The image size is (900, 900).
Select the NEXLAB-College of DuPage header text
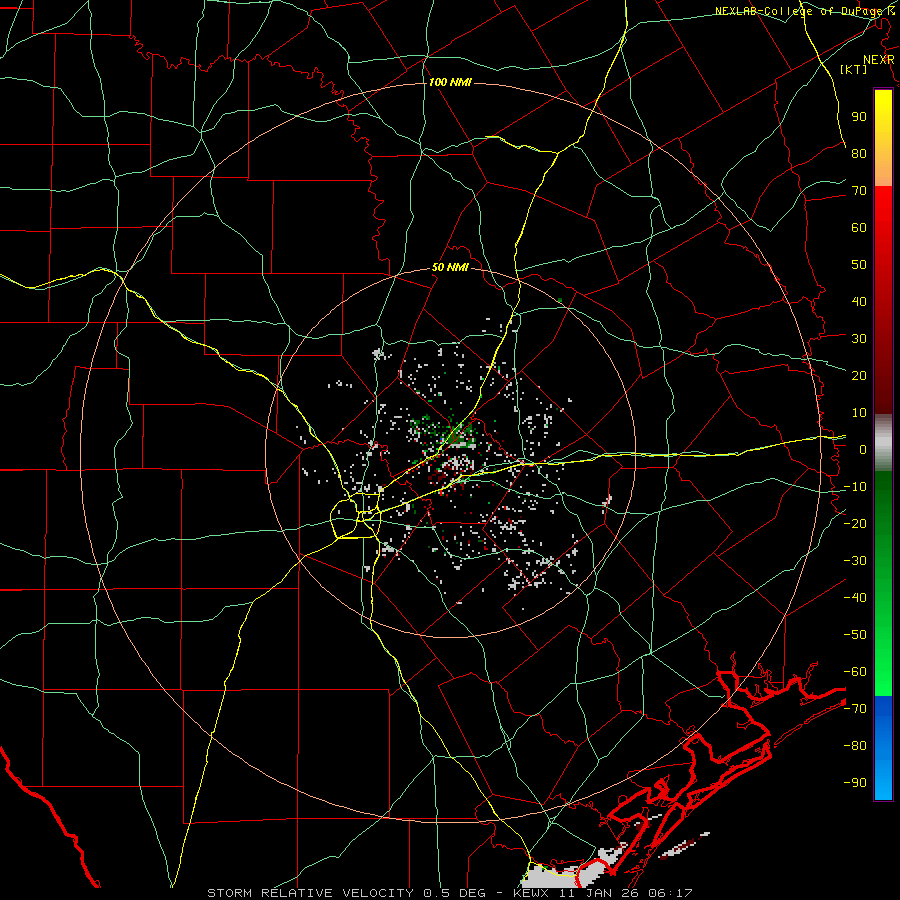click(800, 11)
